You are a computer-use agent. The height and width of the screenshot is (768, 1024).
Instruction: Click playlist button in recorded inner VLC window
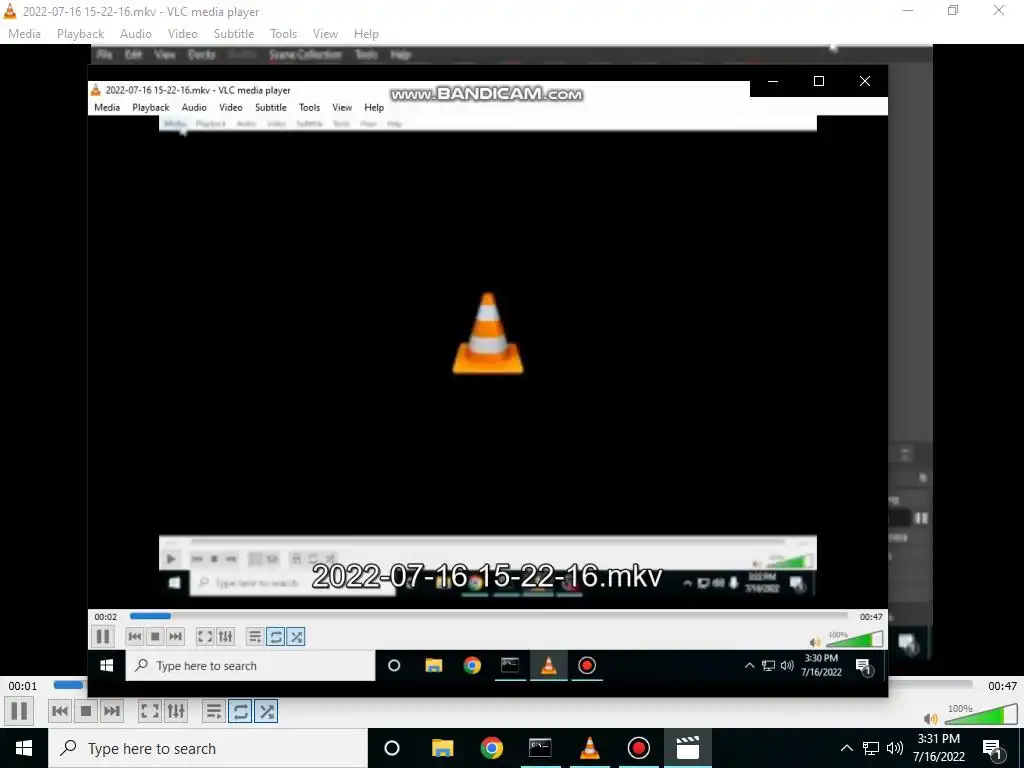coord(255,637)
